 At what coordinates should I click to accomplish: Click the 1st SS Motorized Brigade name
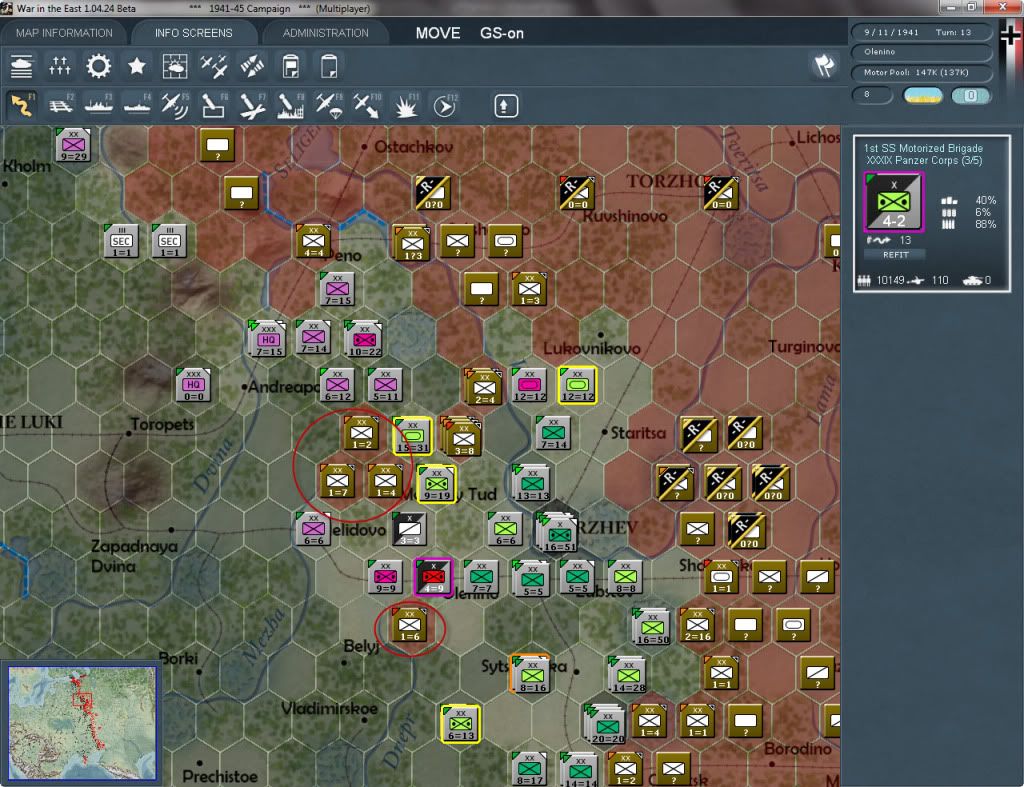(923, 148)
